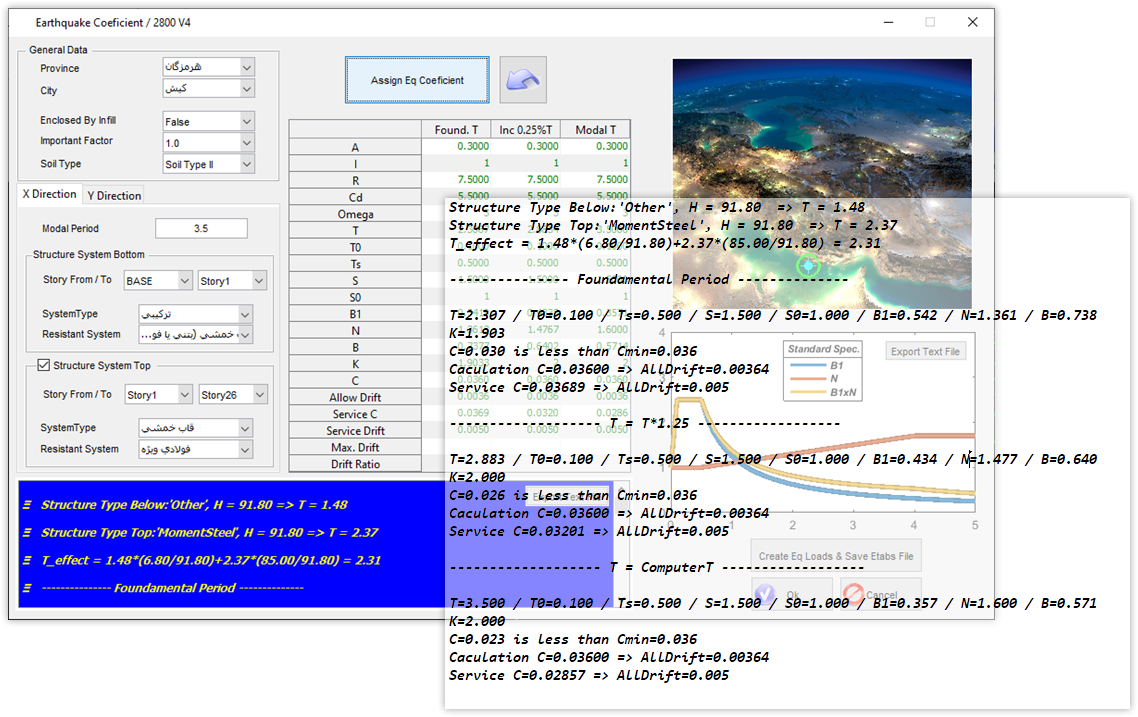Click the blue undo arrow icon button
Image resolution: width=1138 pixels, height=717 pixels.
coord(523,80)
